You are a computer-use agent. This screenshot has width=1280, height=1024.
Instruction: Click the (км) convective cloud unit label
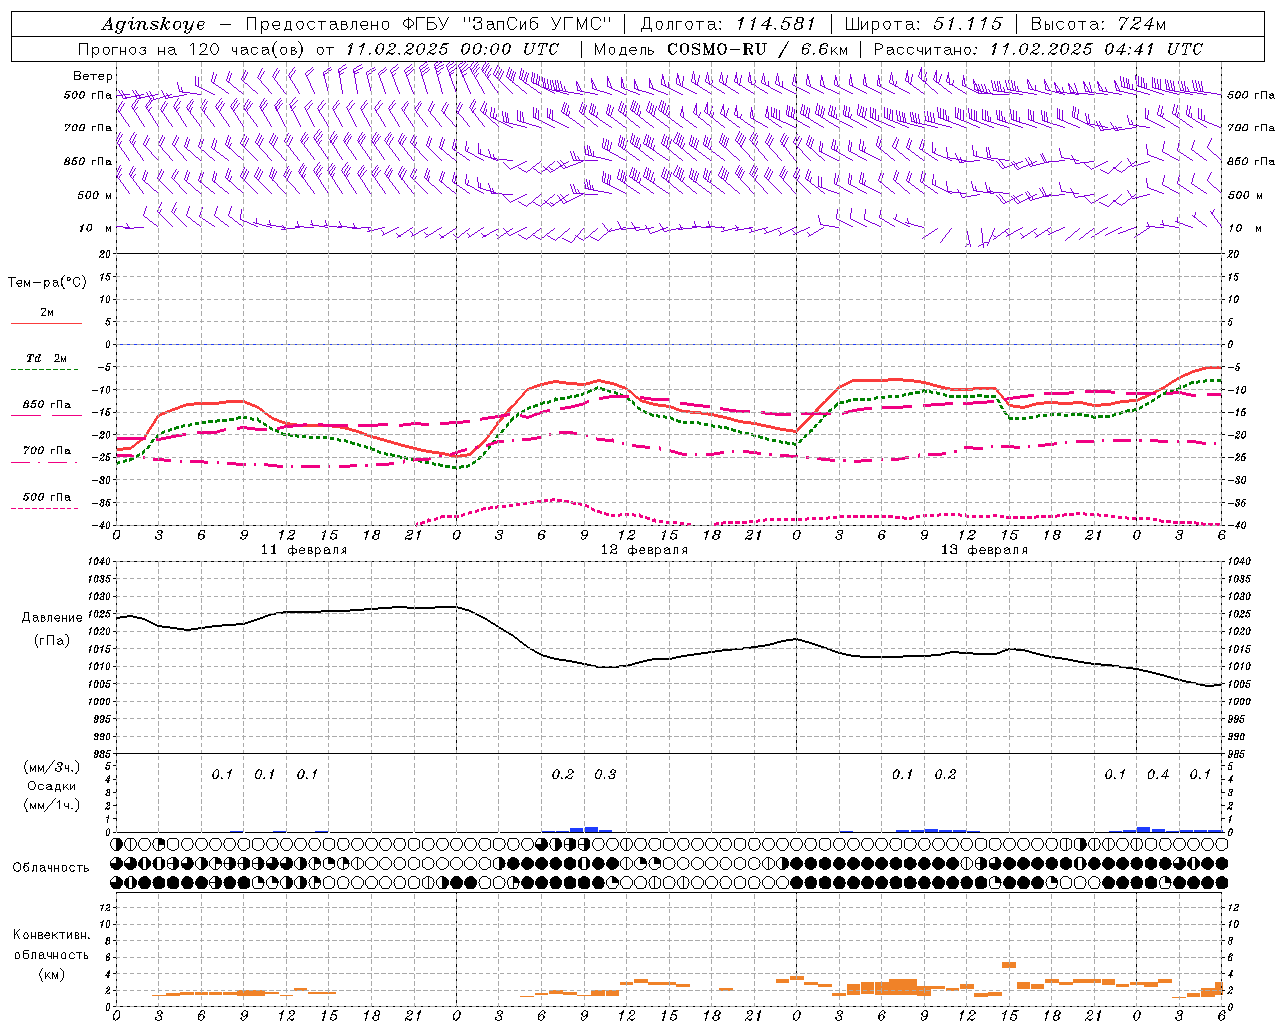(x=51, y=974)
